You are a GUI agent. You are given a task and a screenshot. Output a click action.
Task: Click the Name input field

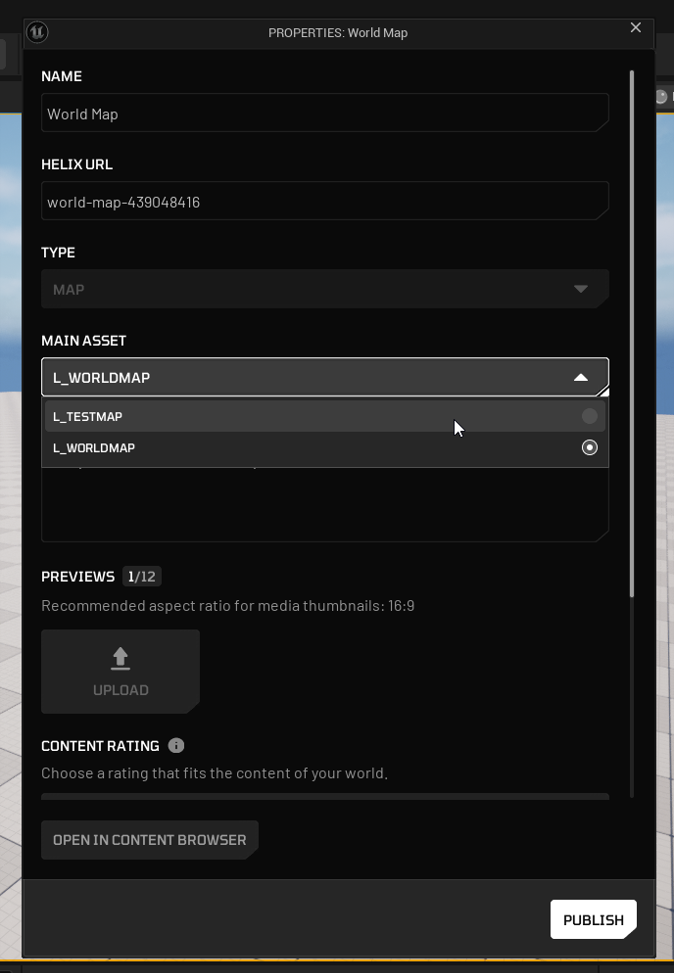[325, 113]
